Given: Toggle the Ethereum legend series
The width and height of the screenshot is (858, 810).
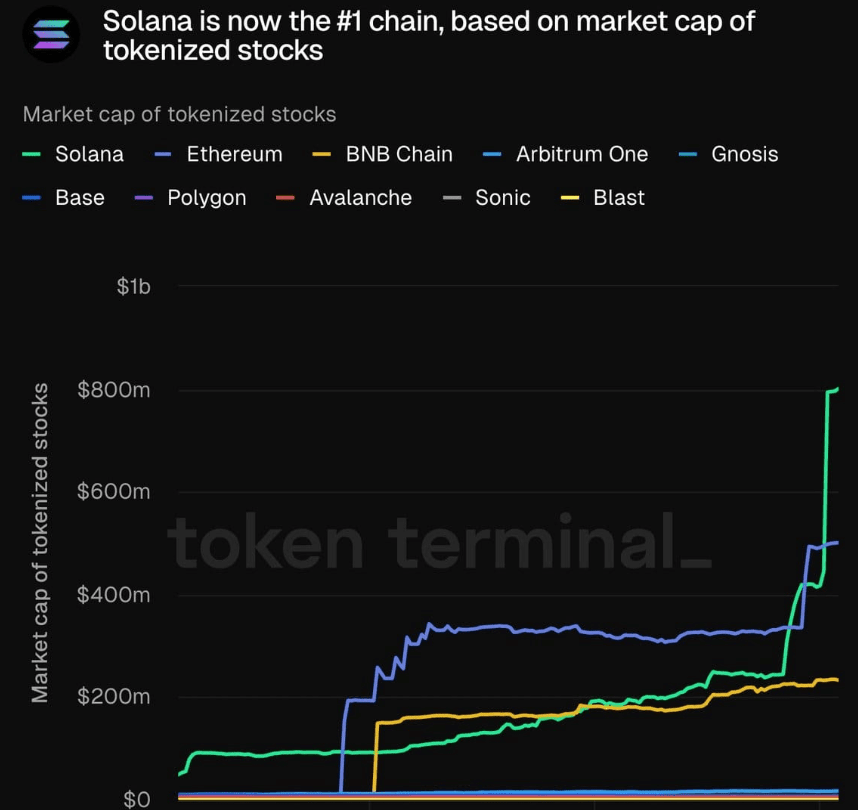Looking at the screenshot, I should (234, 154).
